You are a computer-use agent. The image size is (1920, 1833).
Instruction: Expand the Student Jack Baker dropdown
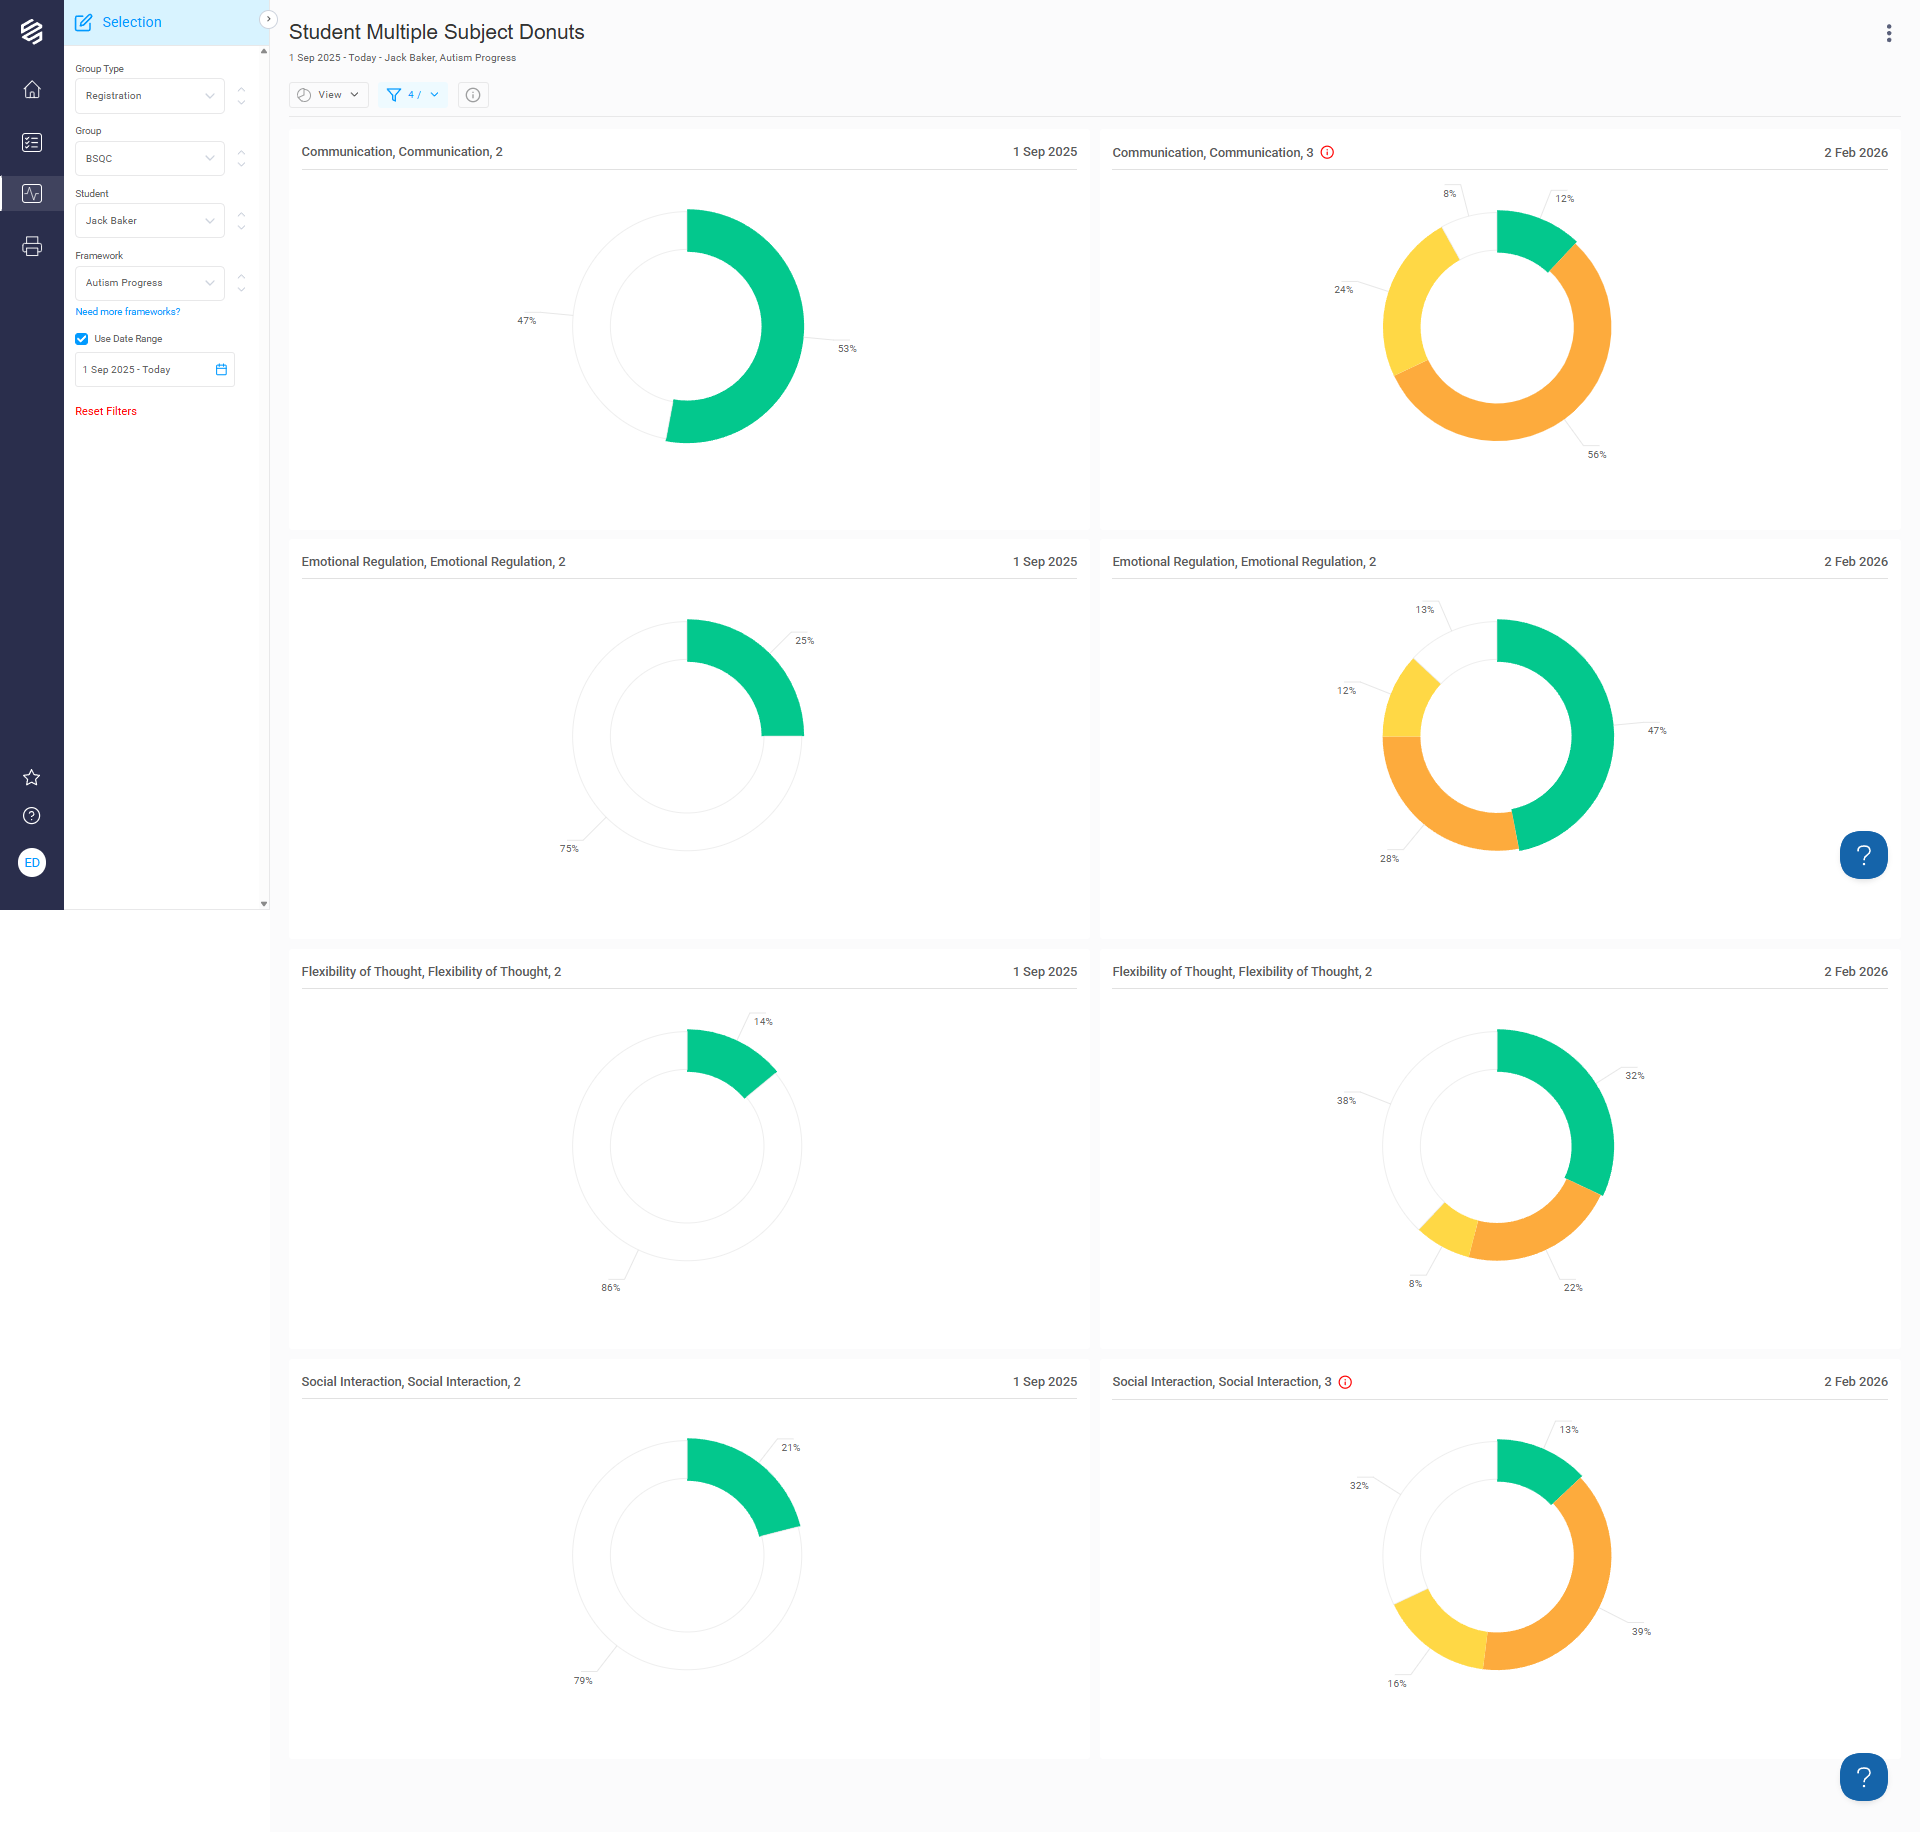149,221
